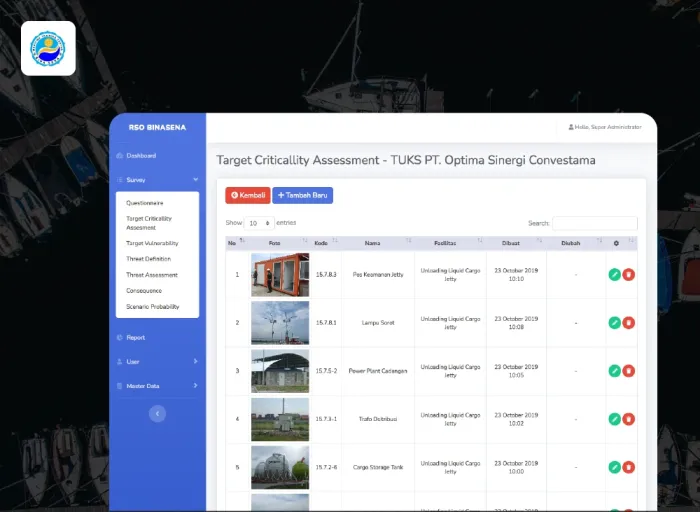Image resolution: width=700 pixels, height=512 pixels.
Task: Collapse the sidebar with round arrow button
Action: tap(157, 414)
